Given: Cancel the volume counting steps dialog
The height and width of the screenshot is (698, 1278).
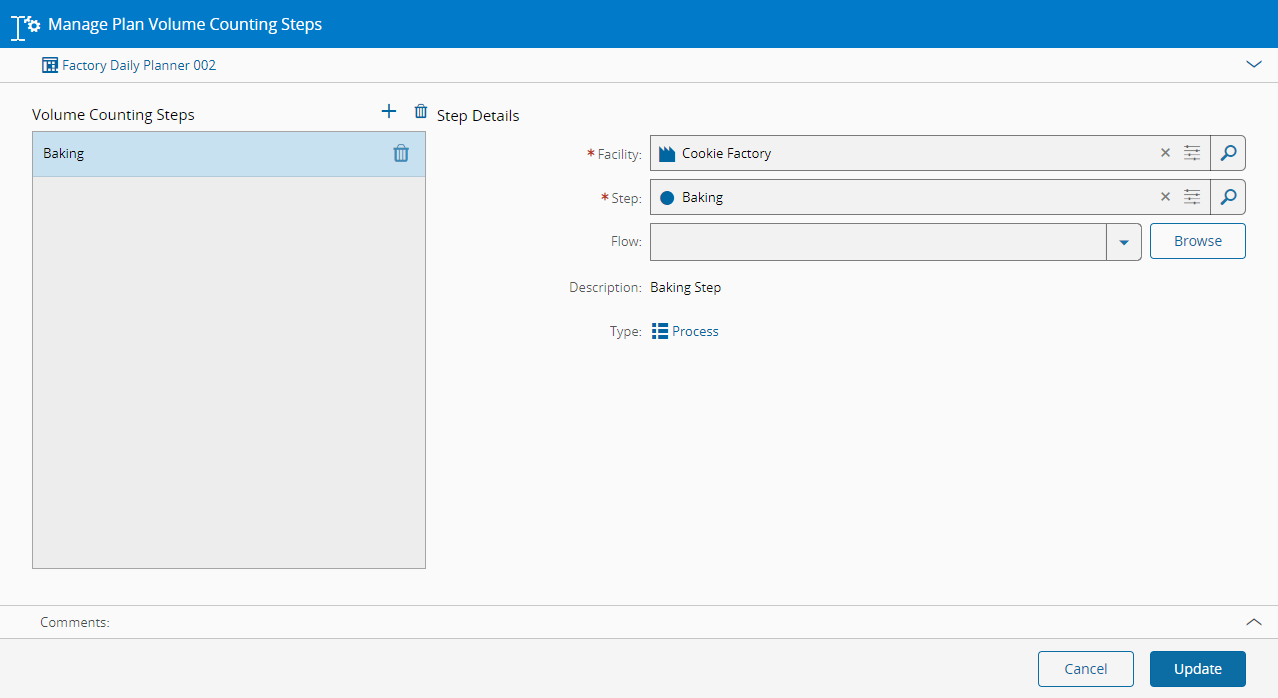Looking at the screenshot, I should coord(1085,669).
